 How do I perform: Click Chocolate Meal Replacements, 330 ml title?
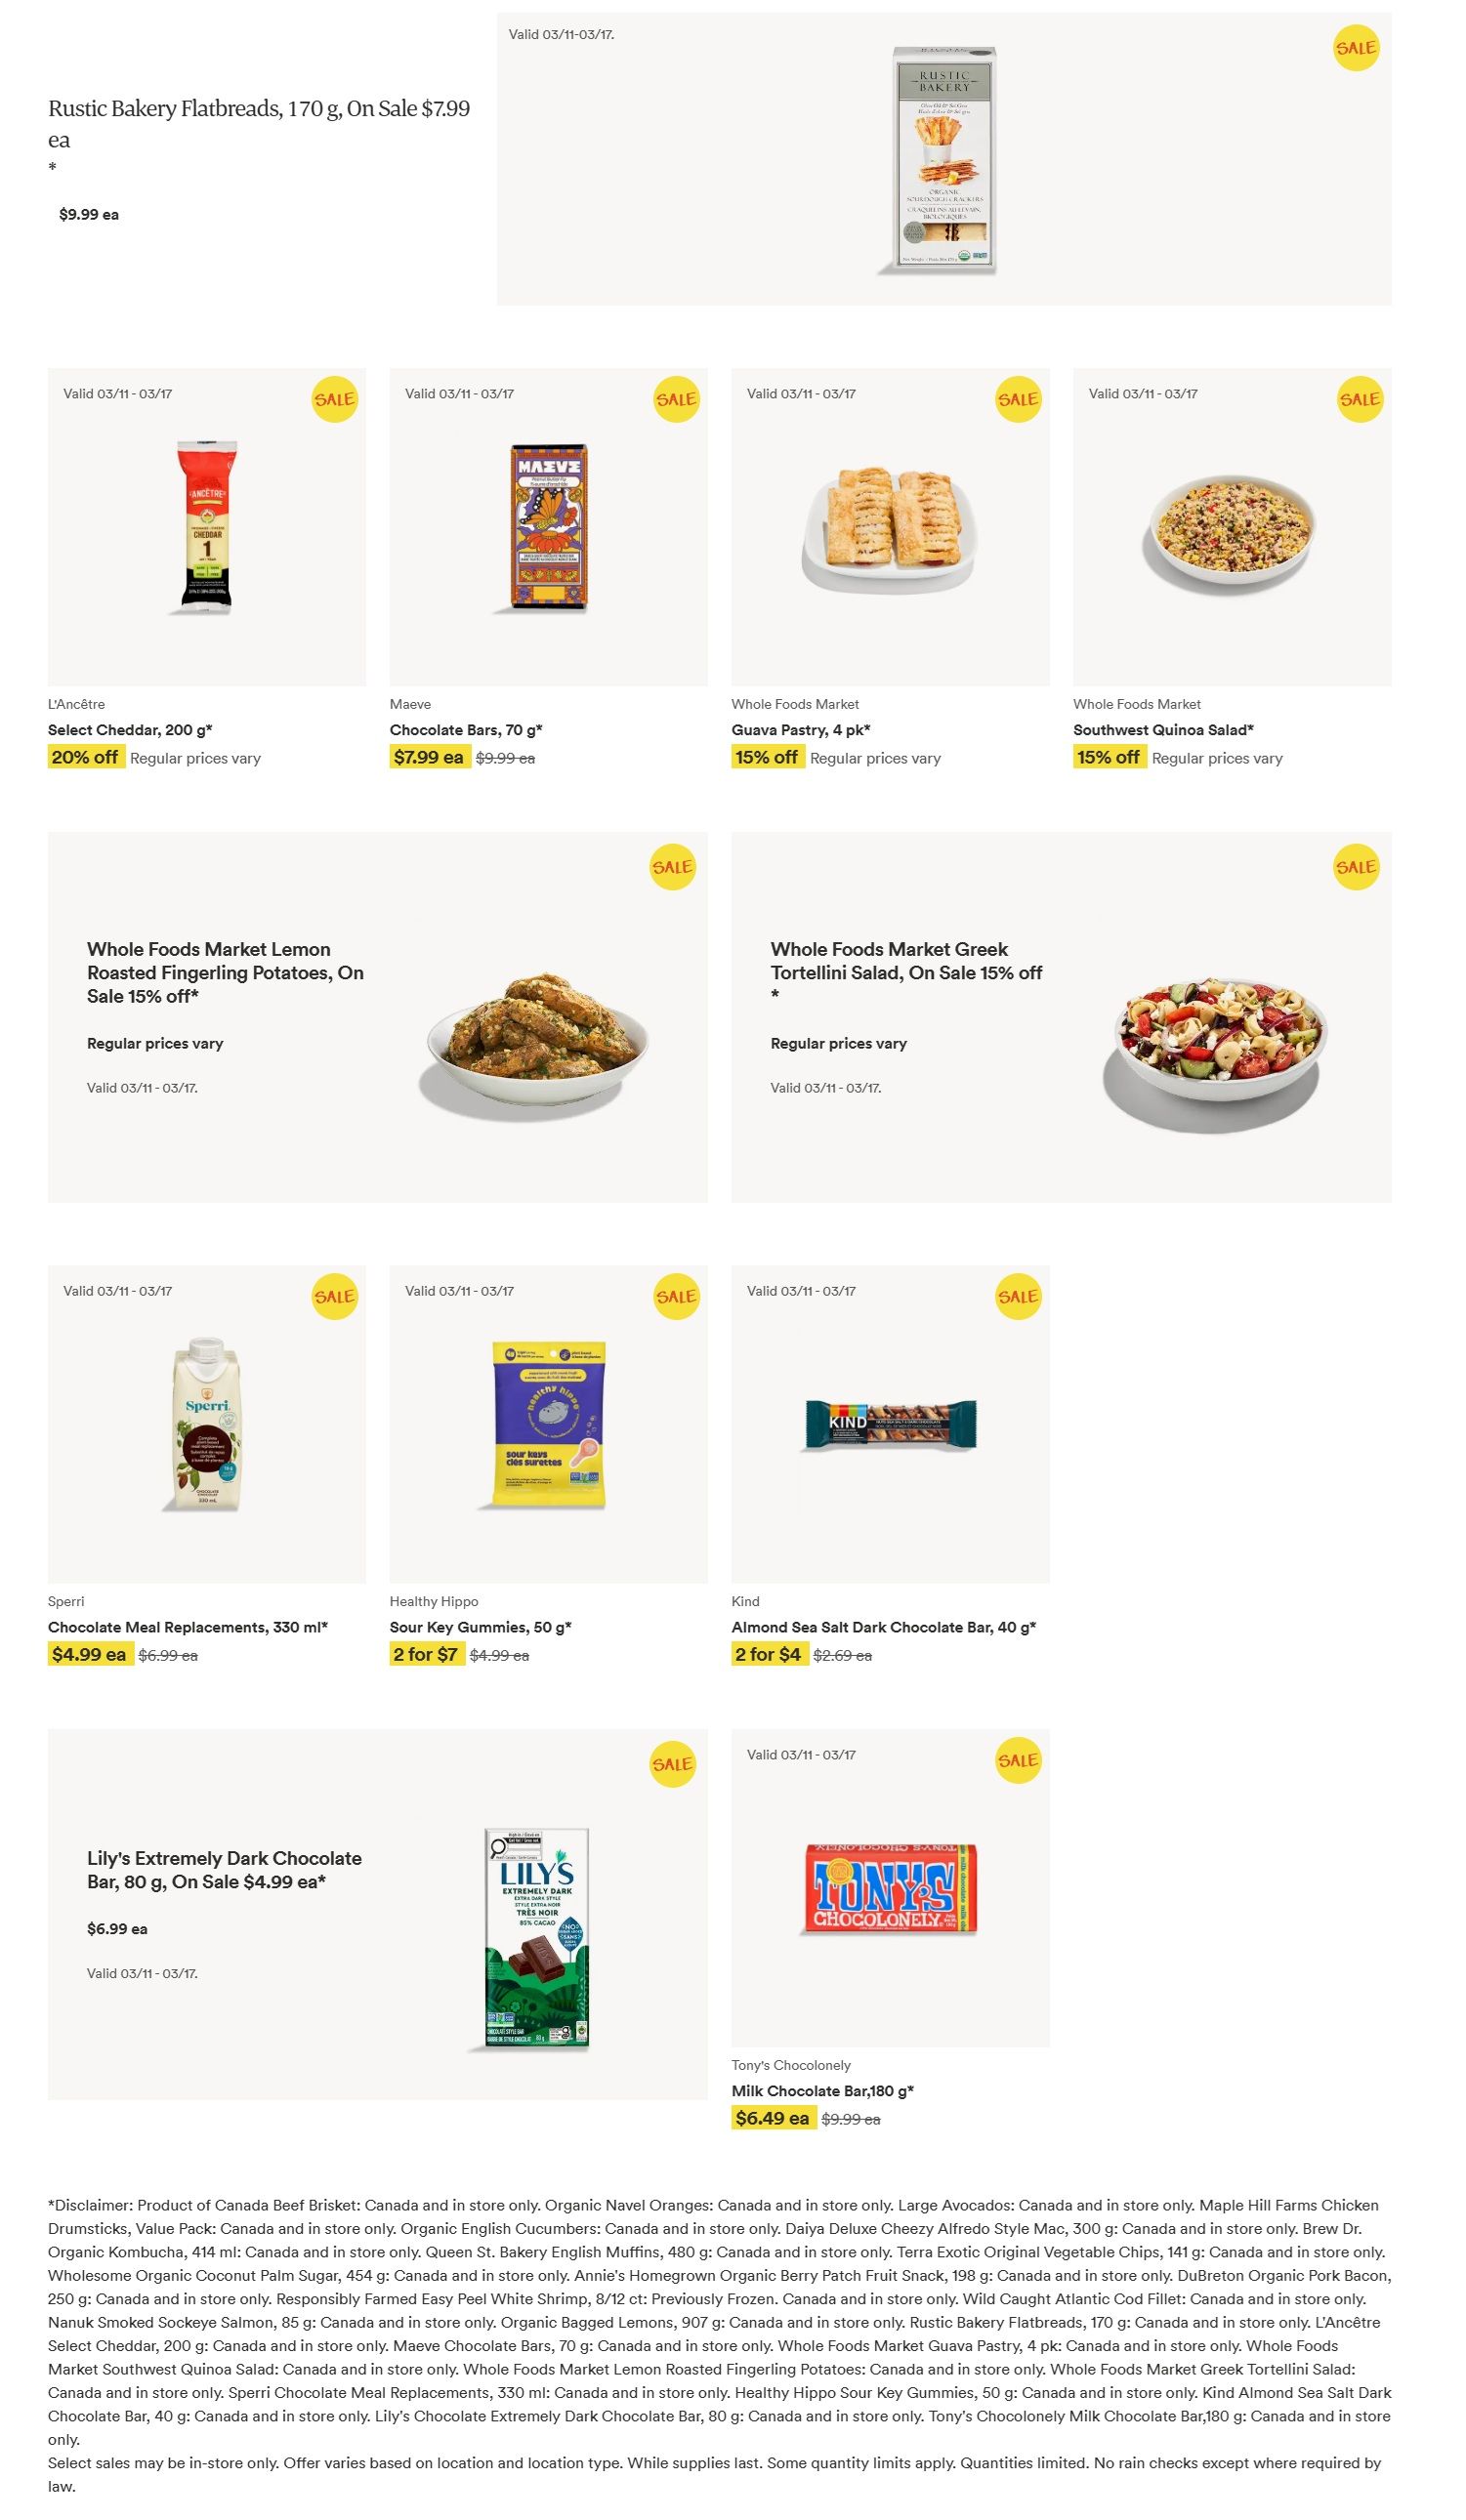(188, 1627)
